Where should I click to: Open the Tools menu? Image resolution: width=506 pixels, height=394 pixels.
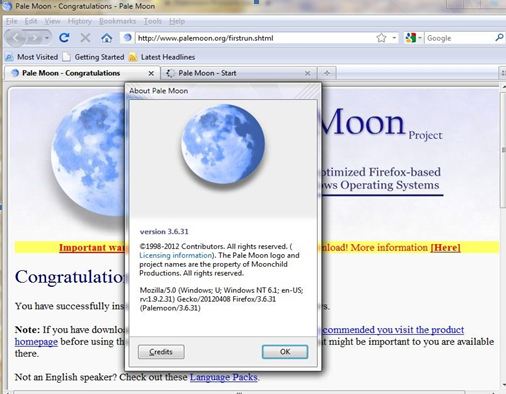pyautogui.click(x=153, y=21)
